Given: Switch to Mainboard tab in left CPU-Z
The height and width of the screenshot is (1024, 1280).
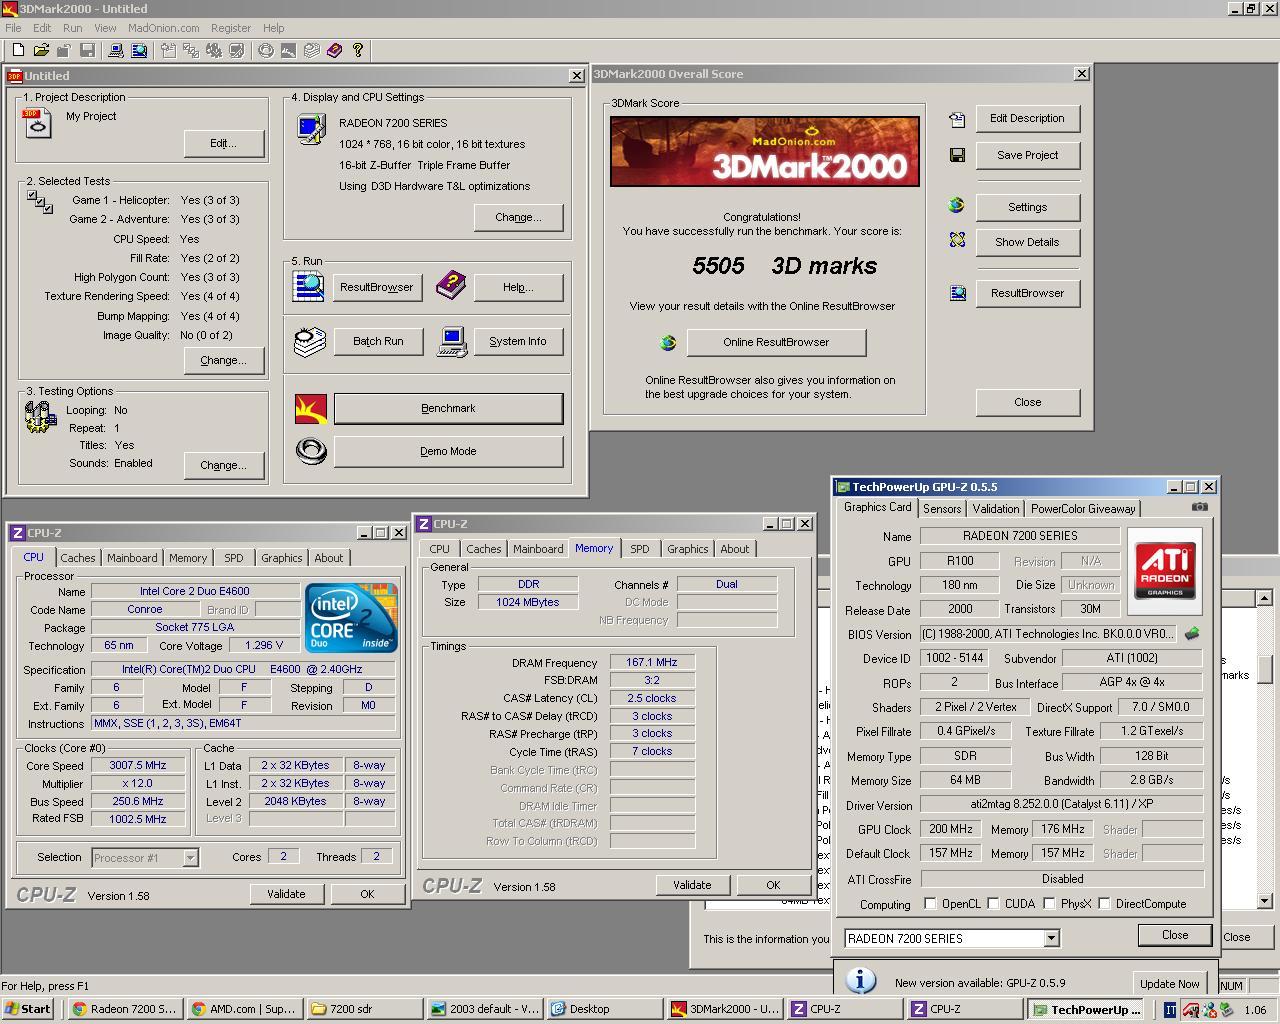Looking at the screenshot, I should point(132,558).
